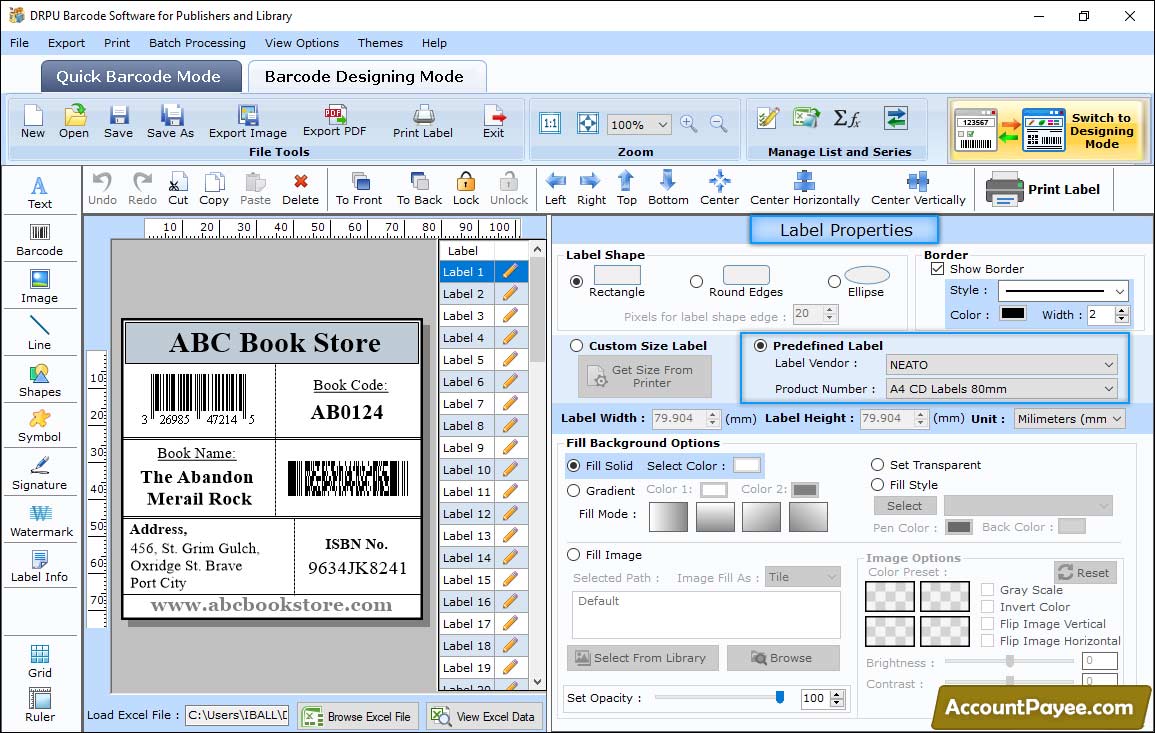This screenshot has width=1155, height=733.
Task: Open the File menu
Action: coord(20,43)
